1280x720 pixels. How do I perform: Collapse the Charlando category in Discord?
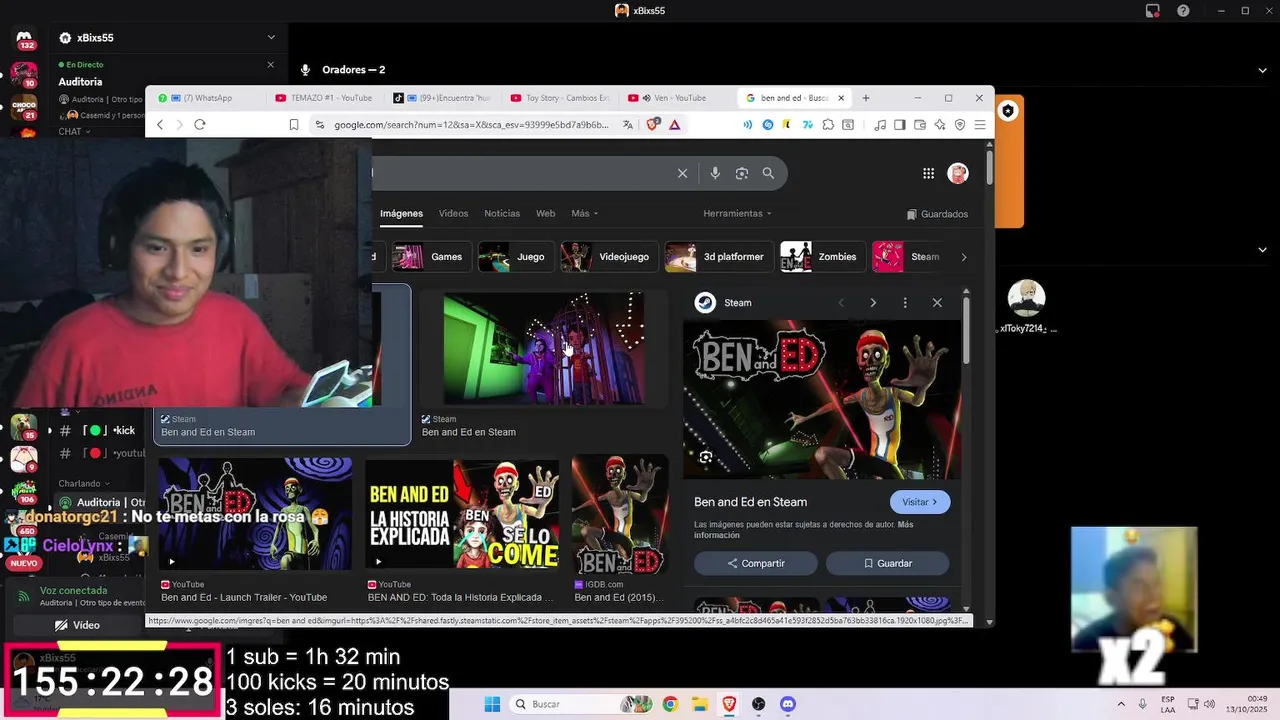point(84,483)
